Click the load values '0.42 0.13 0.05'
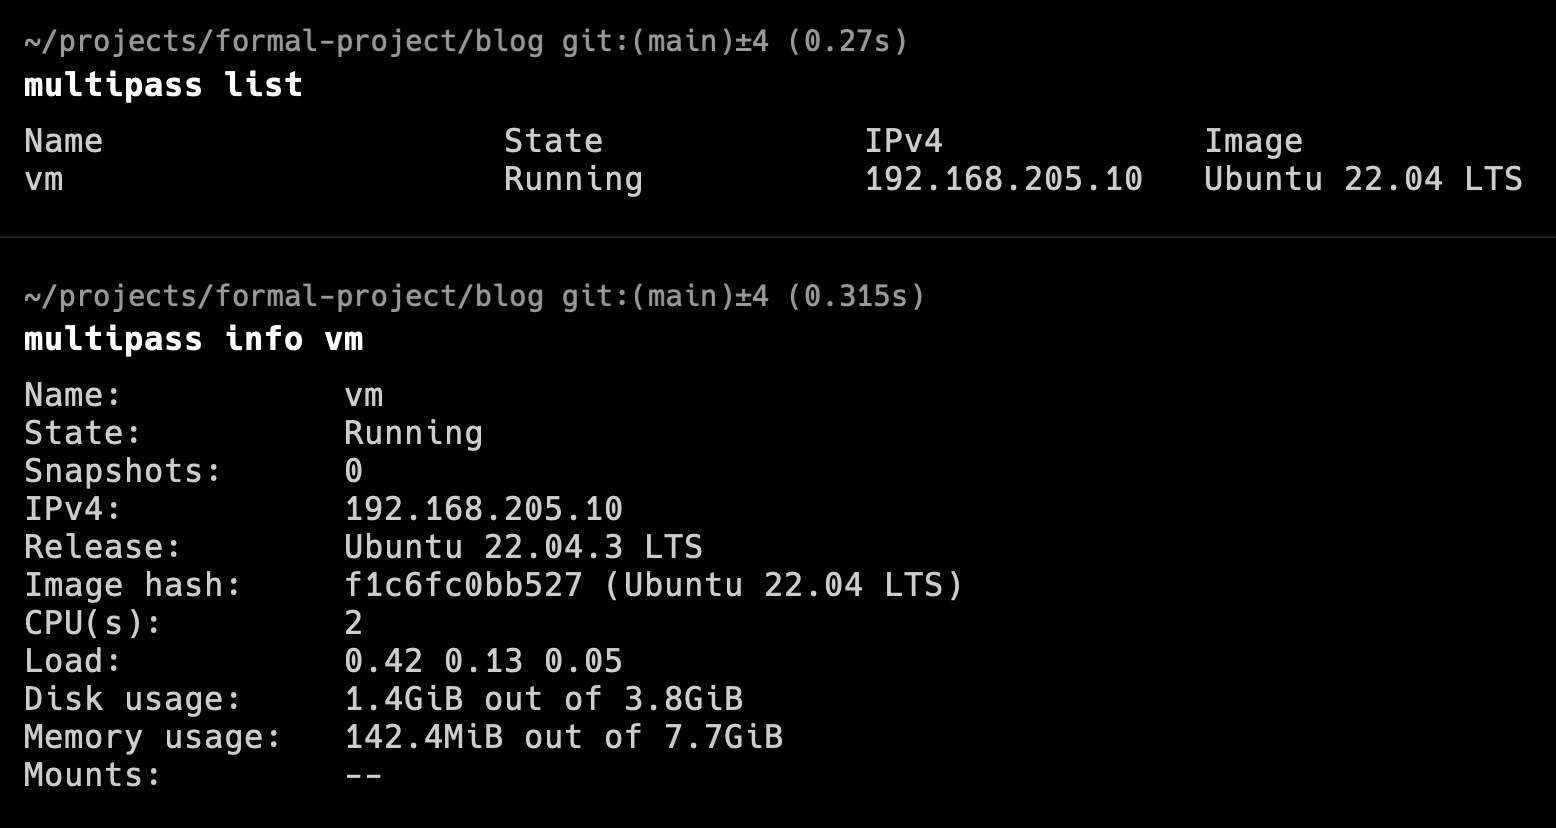Viewport: 1556px width, 828px height. point(483,661)
